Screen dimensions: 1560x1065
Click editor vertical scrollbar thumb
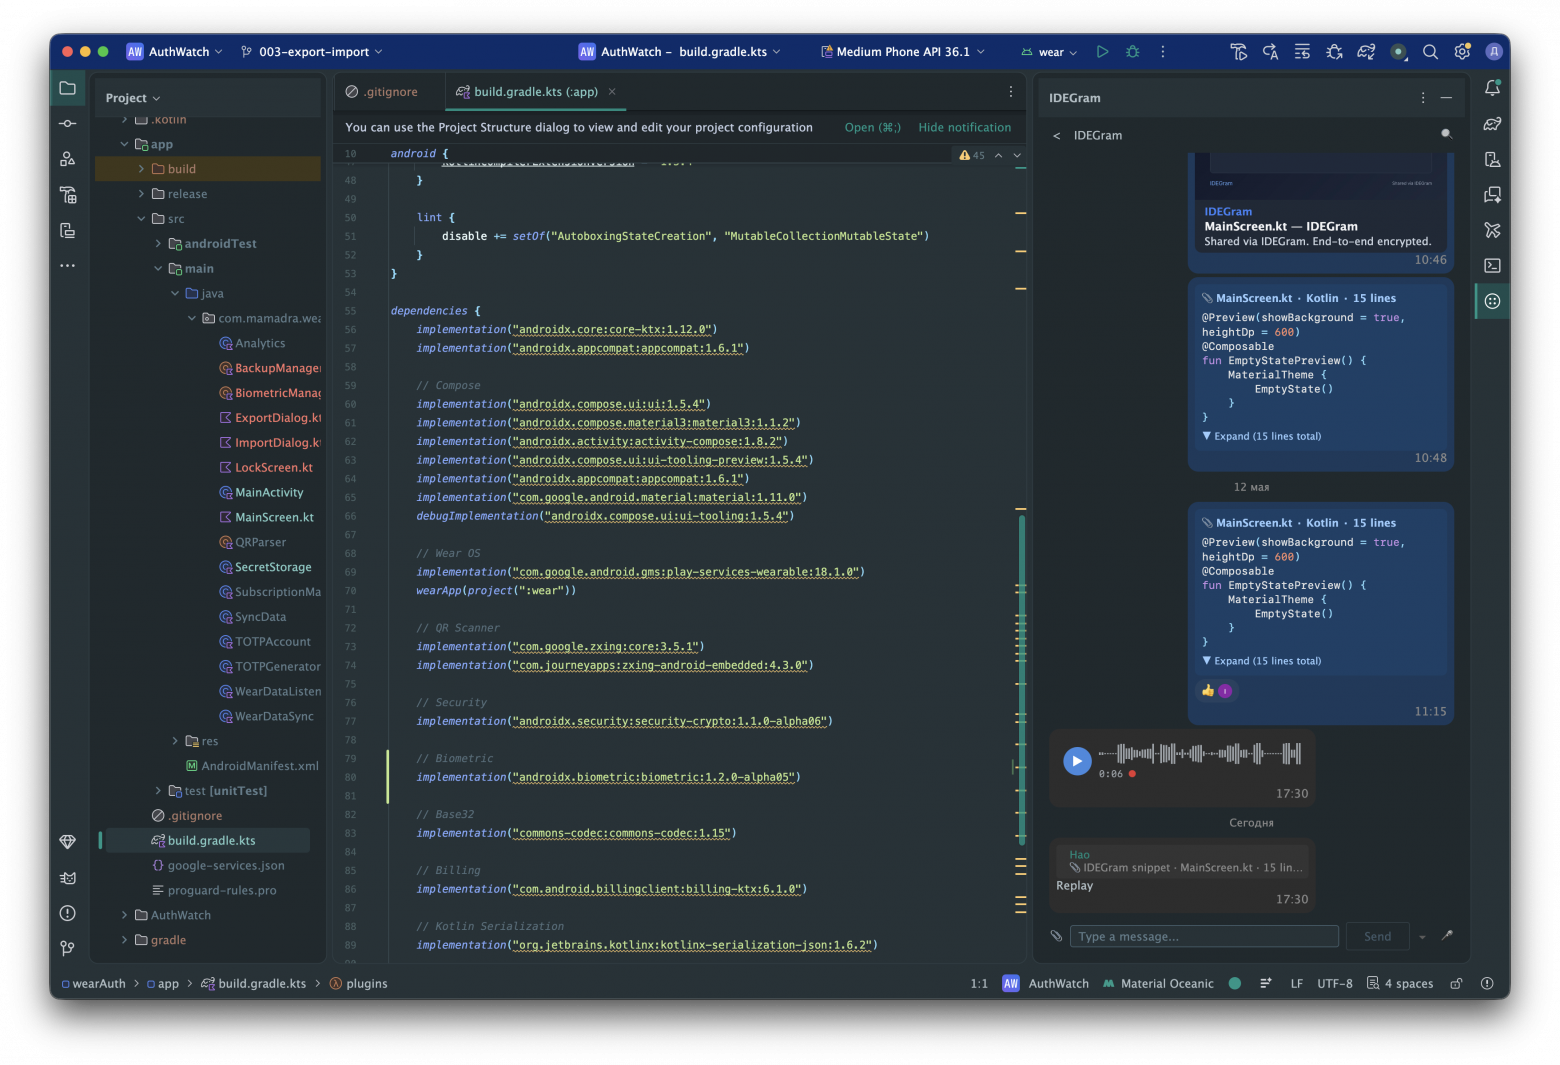point(1022,680)
